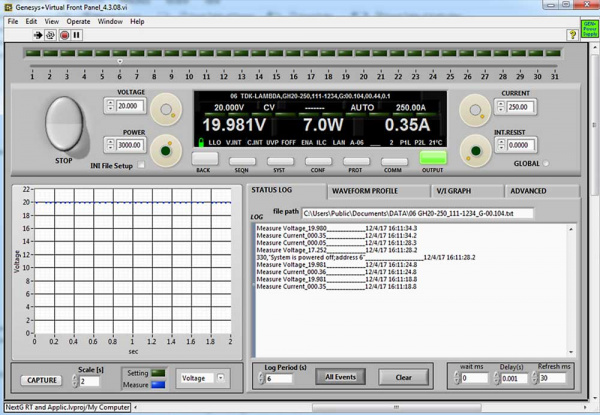Click the Clear log button
Image resolution: width=600 pixels, height=415 pixels.
coord(403,377)
